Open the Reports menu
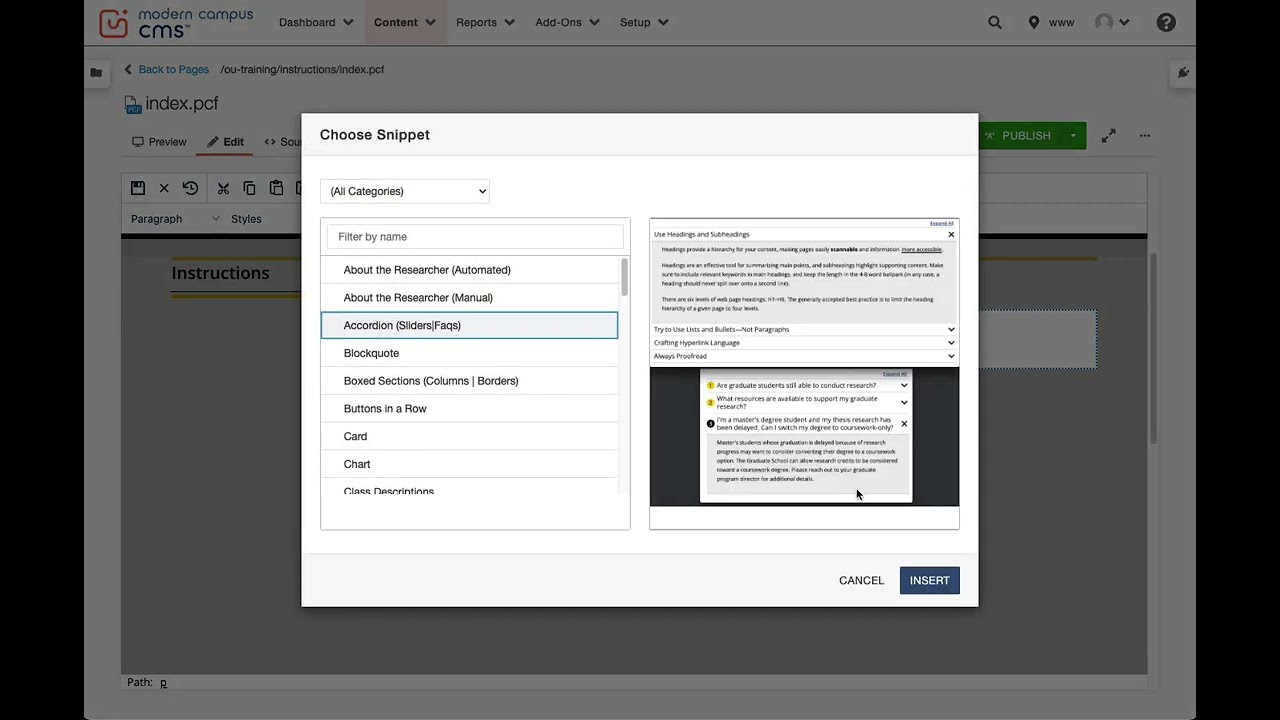The width and height of the screenshot is (1280, 720). (485, 22)
